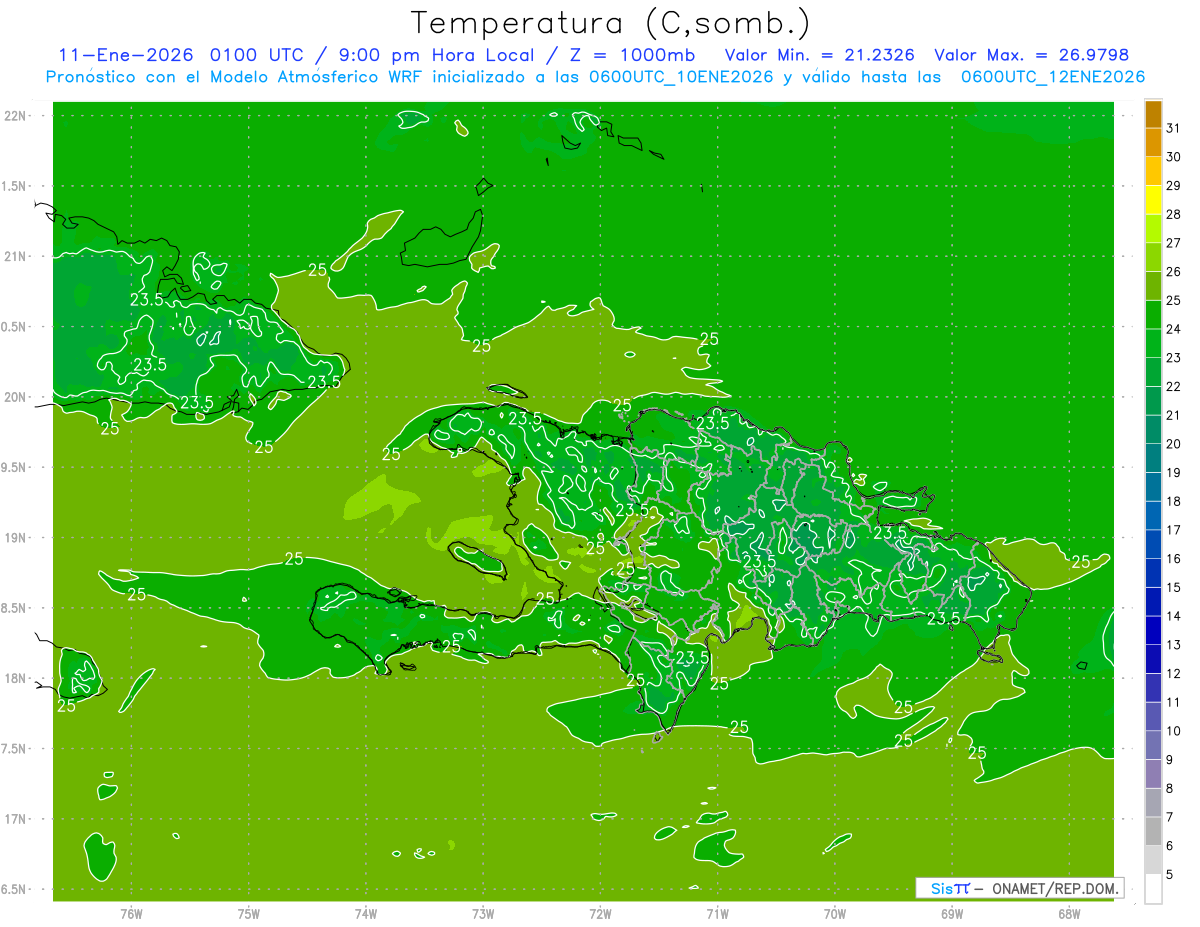
Task: Click "Valor Min. = 21.2326" text
Action: pos(819,55)
